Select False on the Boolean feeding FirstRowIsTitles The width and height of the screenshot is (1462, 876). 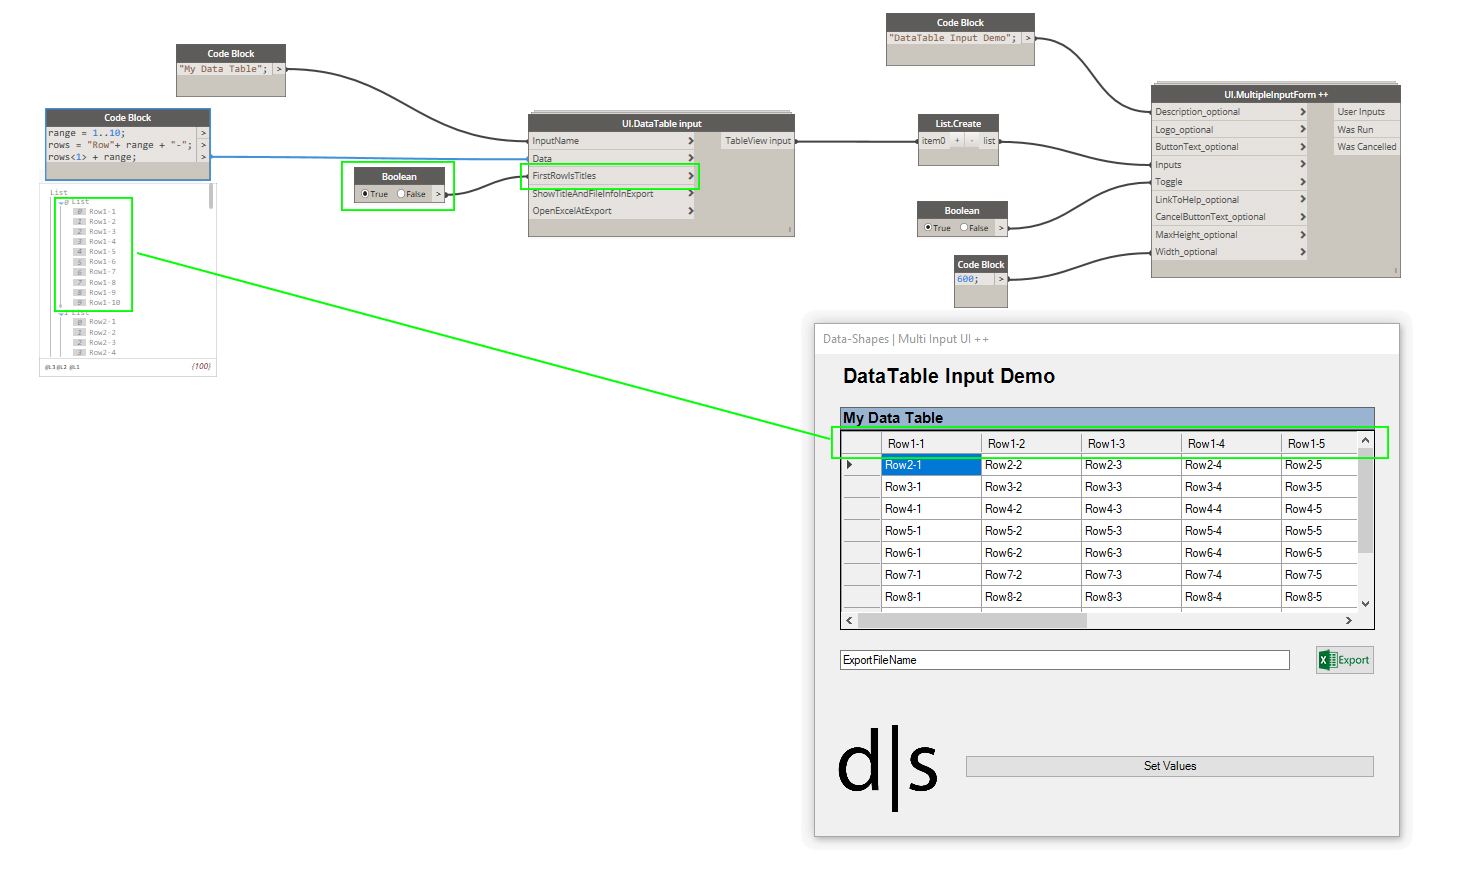click(x=402, y=194)
